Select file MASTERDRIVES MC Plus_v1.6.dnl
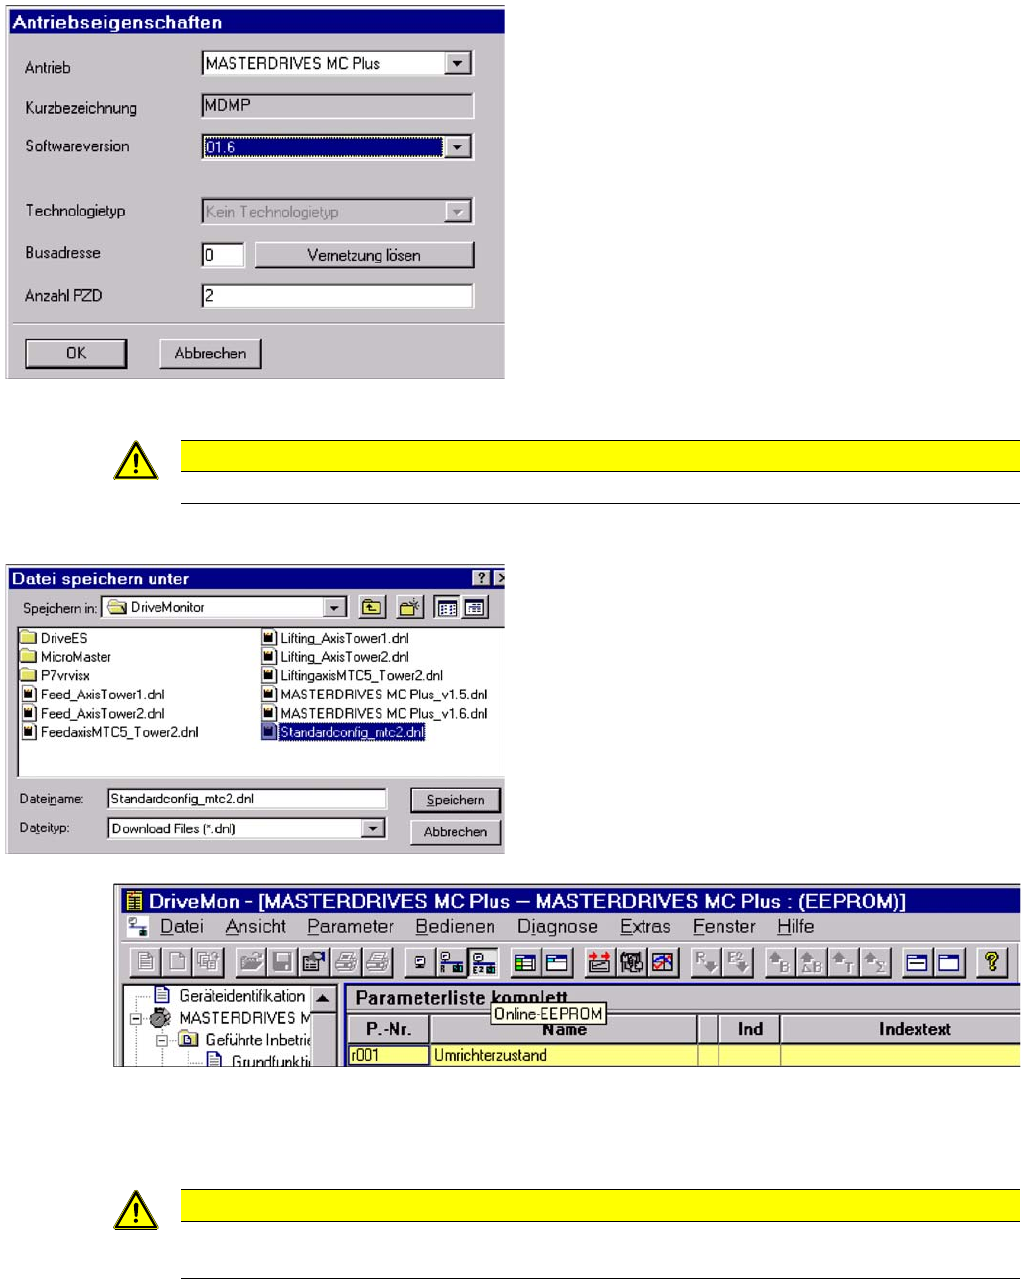The height and width of the screenshot is (1279, 1021). point(374,714)
